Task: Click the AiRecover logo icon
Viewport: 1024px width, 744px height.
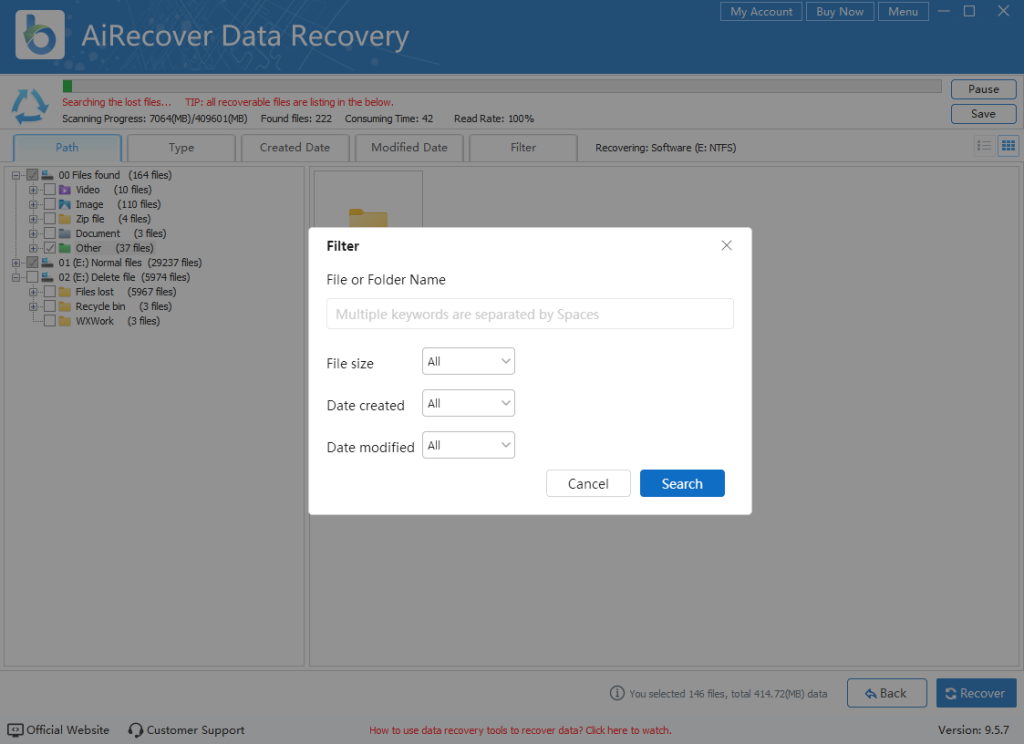Action: 38,34
